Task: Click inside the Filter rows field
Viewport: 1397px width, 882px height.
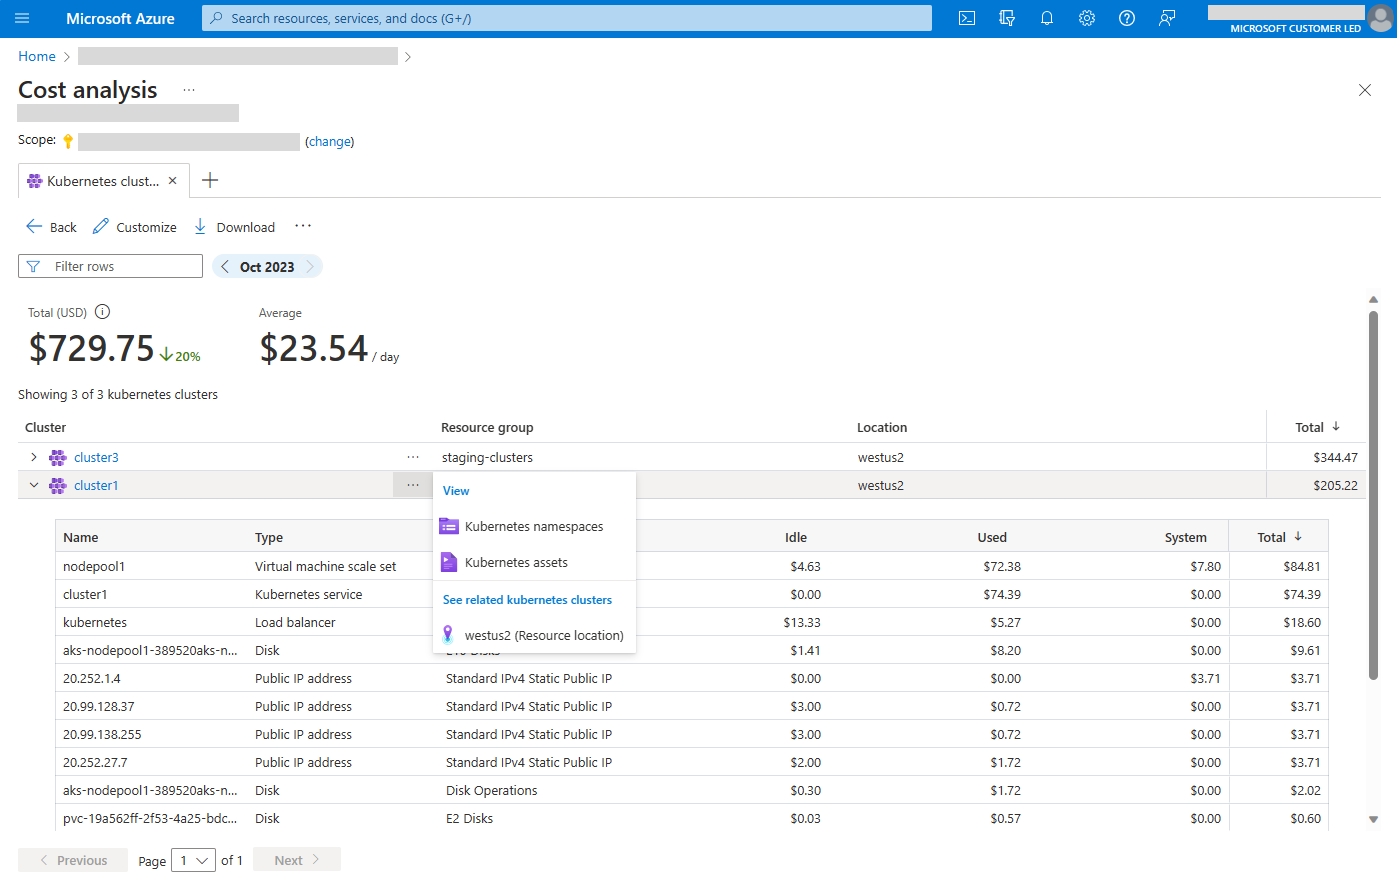Action: pos(110,265)
